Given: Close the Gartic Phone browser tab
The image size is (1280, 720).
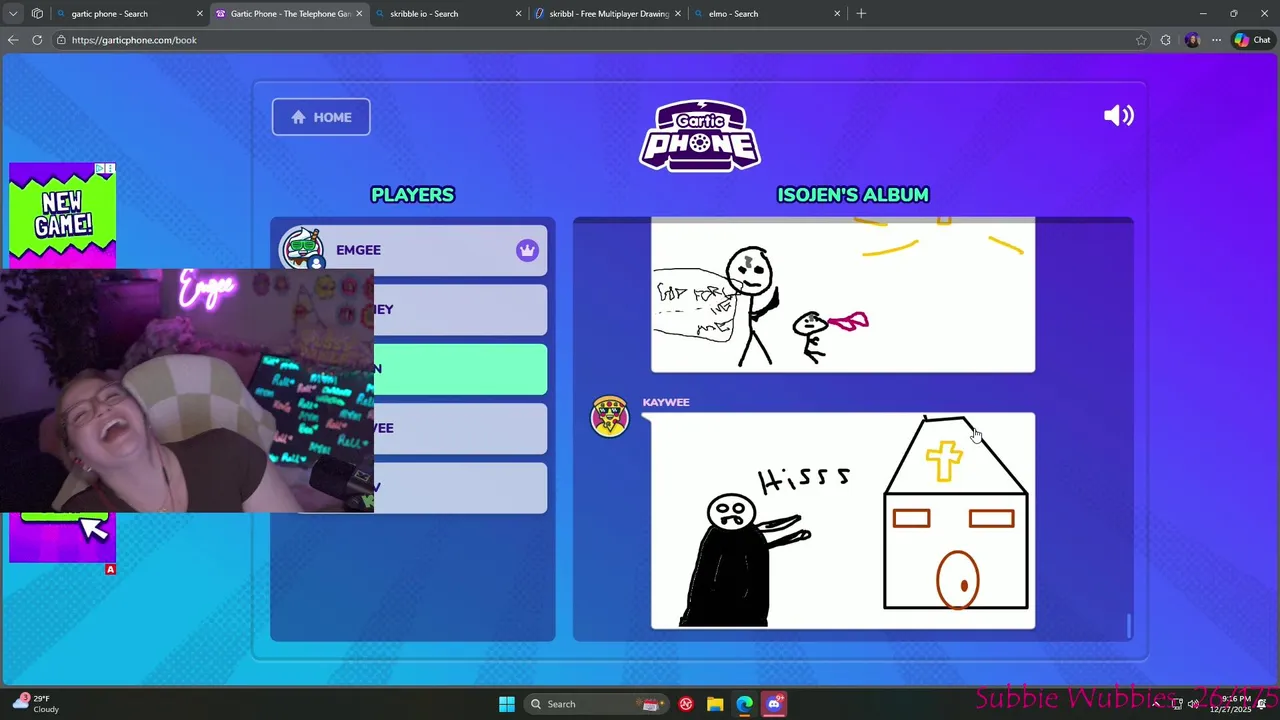Looking at the screenshot, I should tap(359, 14).
